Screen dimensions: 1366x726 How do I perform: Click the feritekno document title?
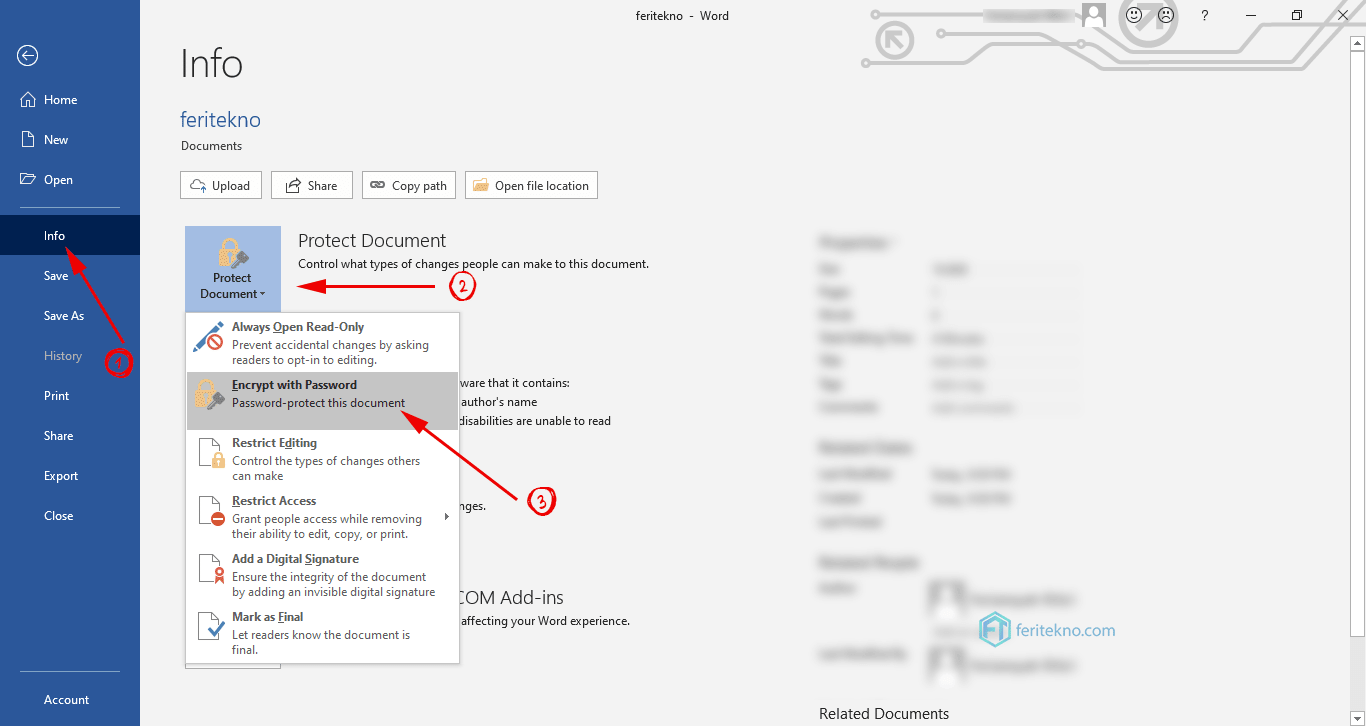point(220,119)
